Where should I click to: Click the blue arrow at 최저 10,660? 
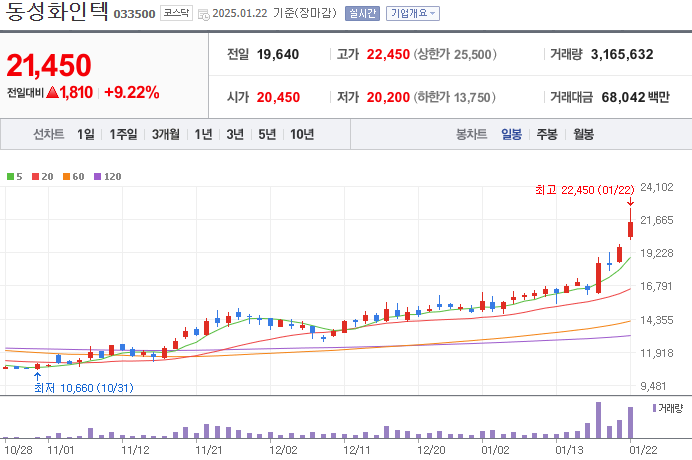(x=38, y=376)
